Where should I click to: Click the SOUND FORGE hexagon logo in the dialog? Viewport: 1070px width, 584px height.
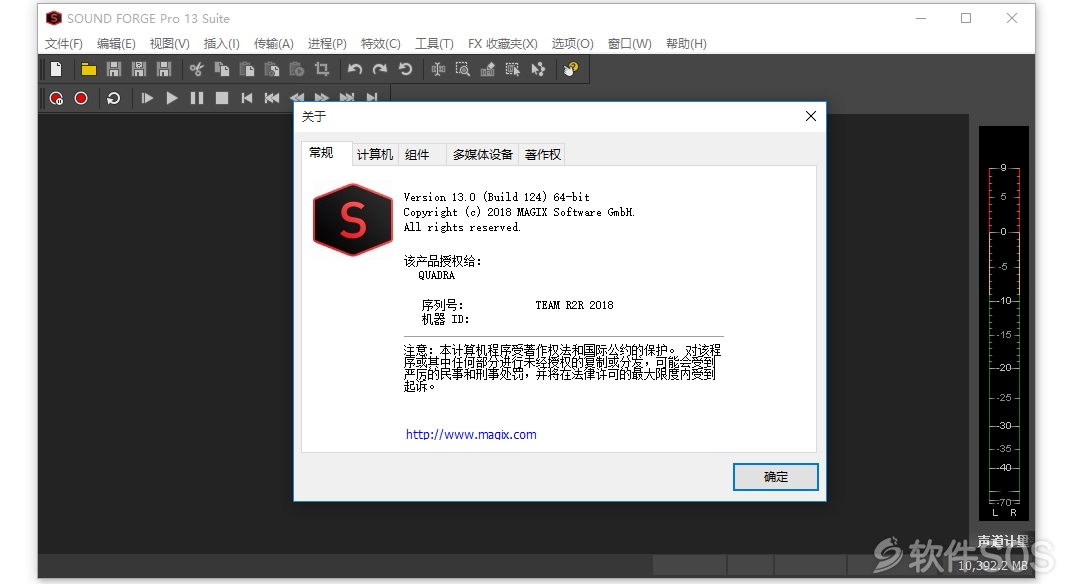click(353, 220)
